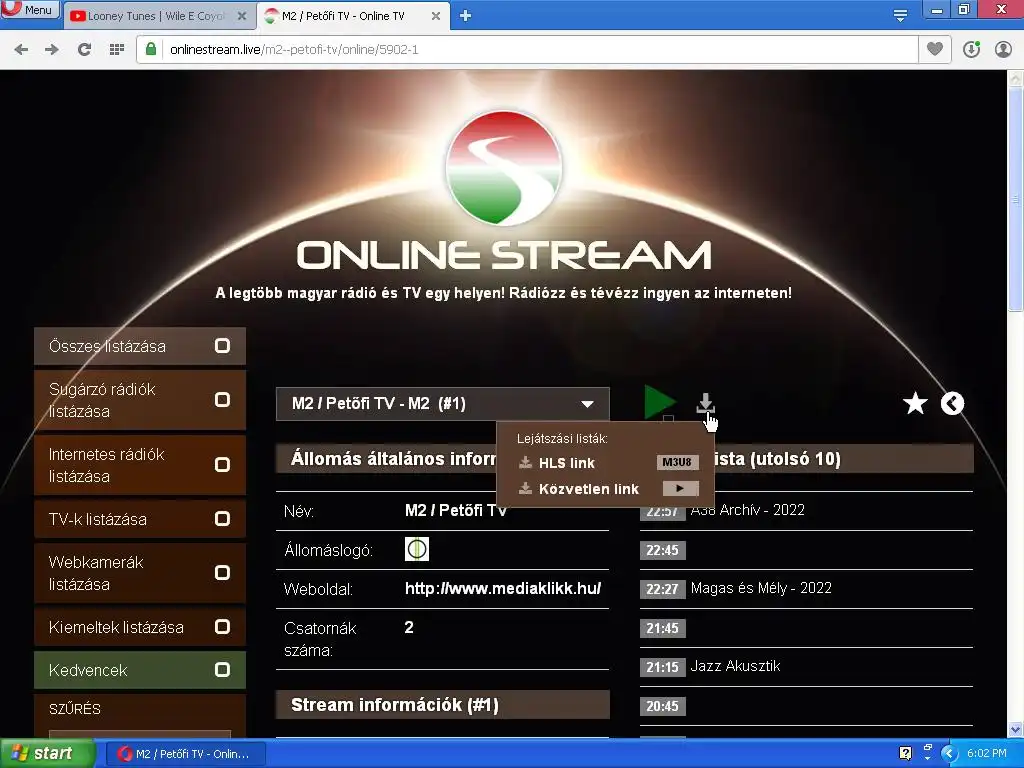Click the Online Stream logo sphere
Viewport: 1024px width, 768px height.
click(x=504, y=168)
